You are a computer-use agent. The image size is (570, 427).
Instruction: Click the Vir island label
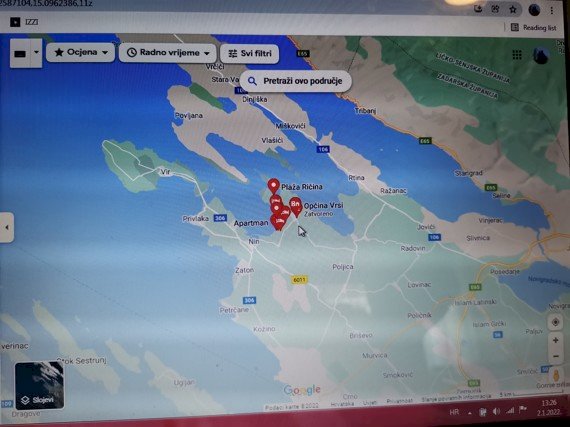[165, 172]
